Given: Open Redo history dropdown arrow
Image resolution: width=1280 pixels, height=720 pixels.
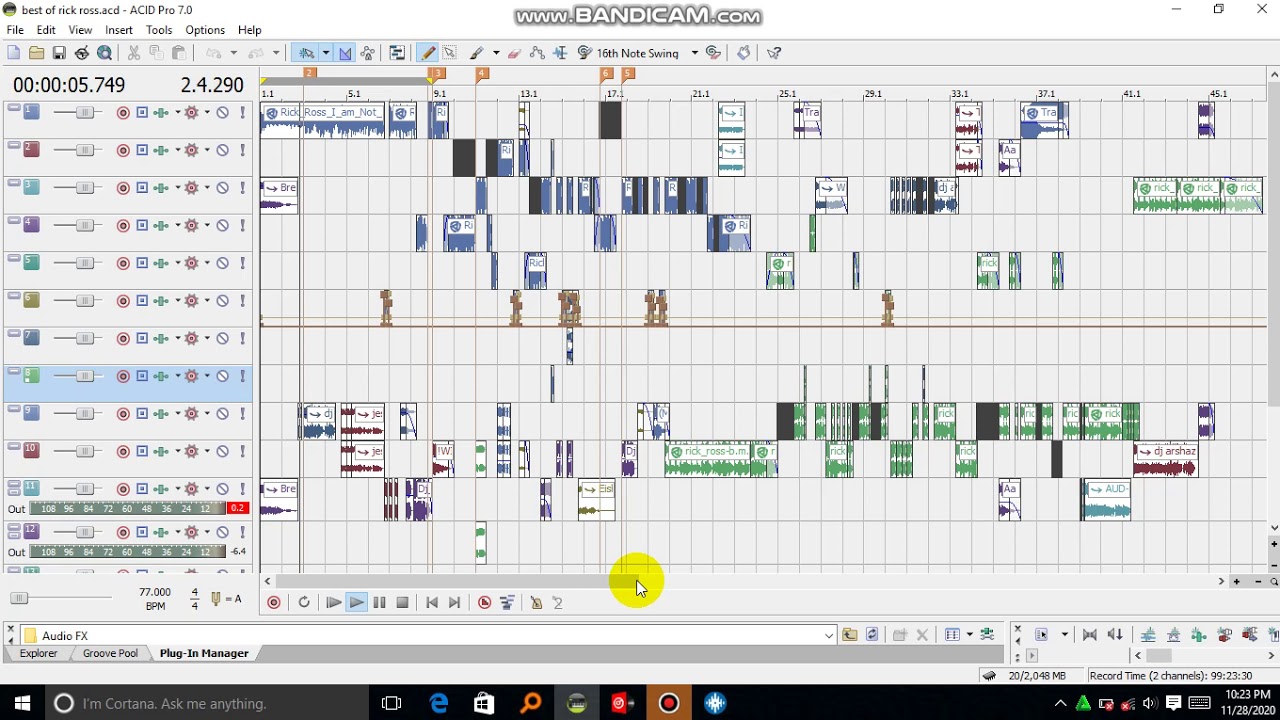Looking at the screenshot, I should point(276,53).
